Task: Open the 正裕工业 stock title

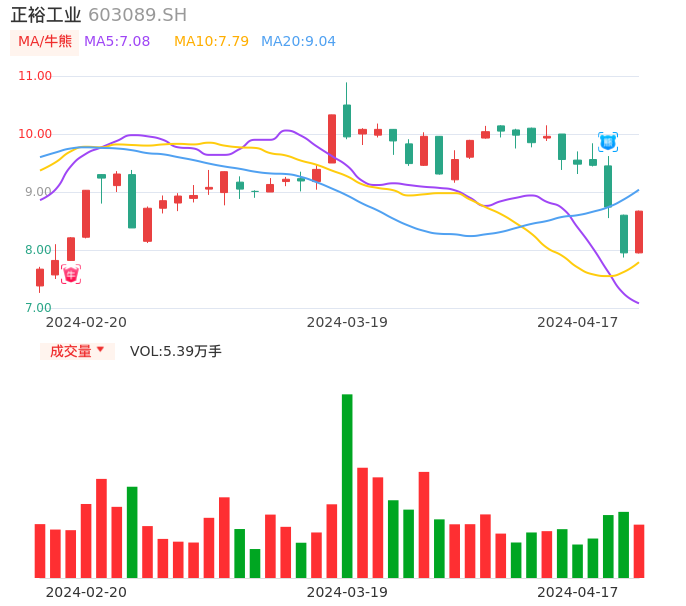Action: [46, 15]
